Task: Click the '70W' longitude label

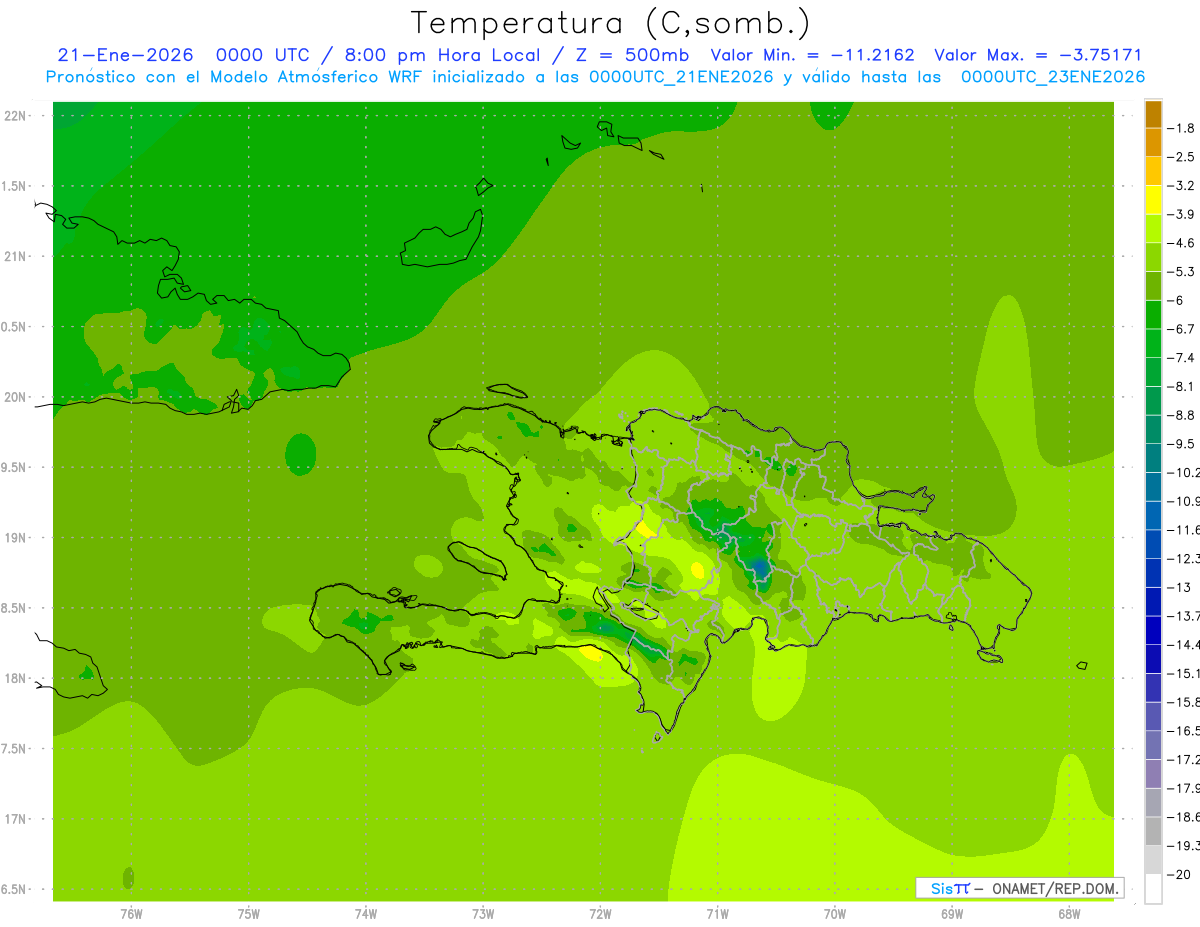Action: [835, 914]
